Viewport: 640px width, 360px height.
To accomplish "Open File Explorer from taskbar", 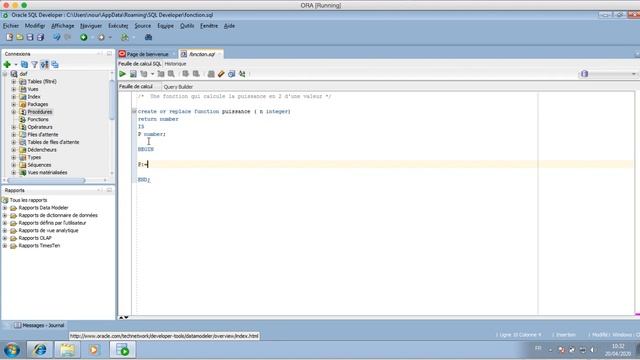I will 67,350.
